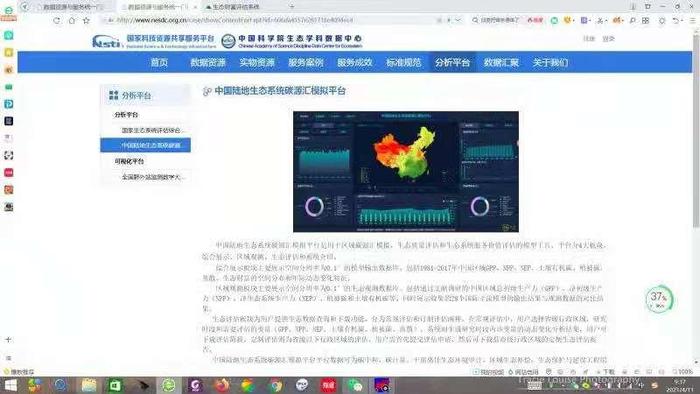Bookmark page with the star icon
The image size is (700, 394).
tap(86, 21)
